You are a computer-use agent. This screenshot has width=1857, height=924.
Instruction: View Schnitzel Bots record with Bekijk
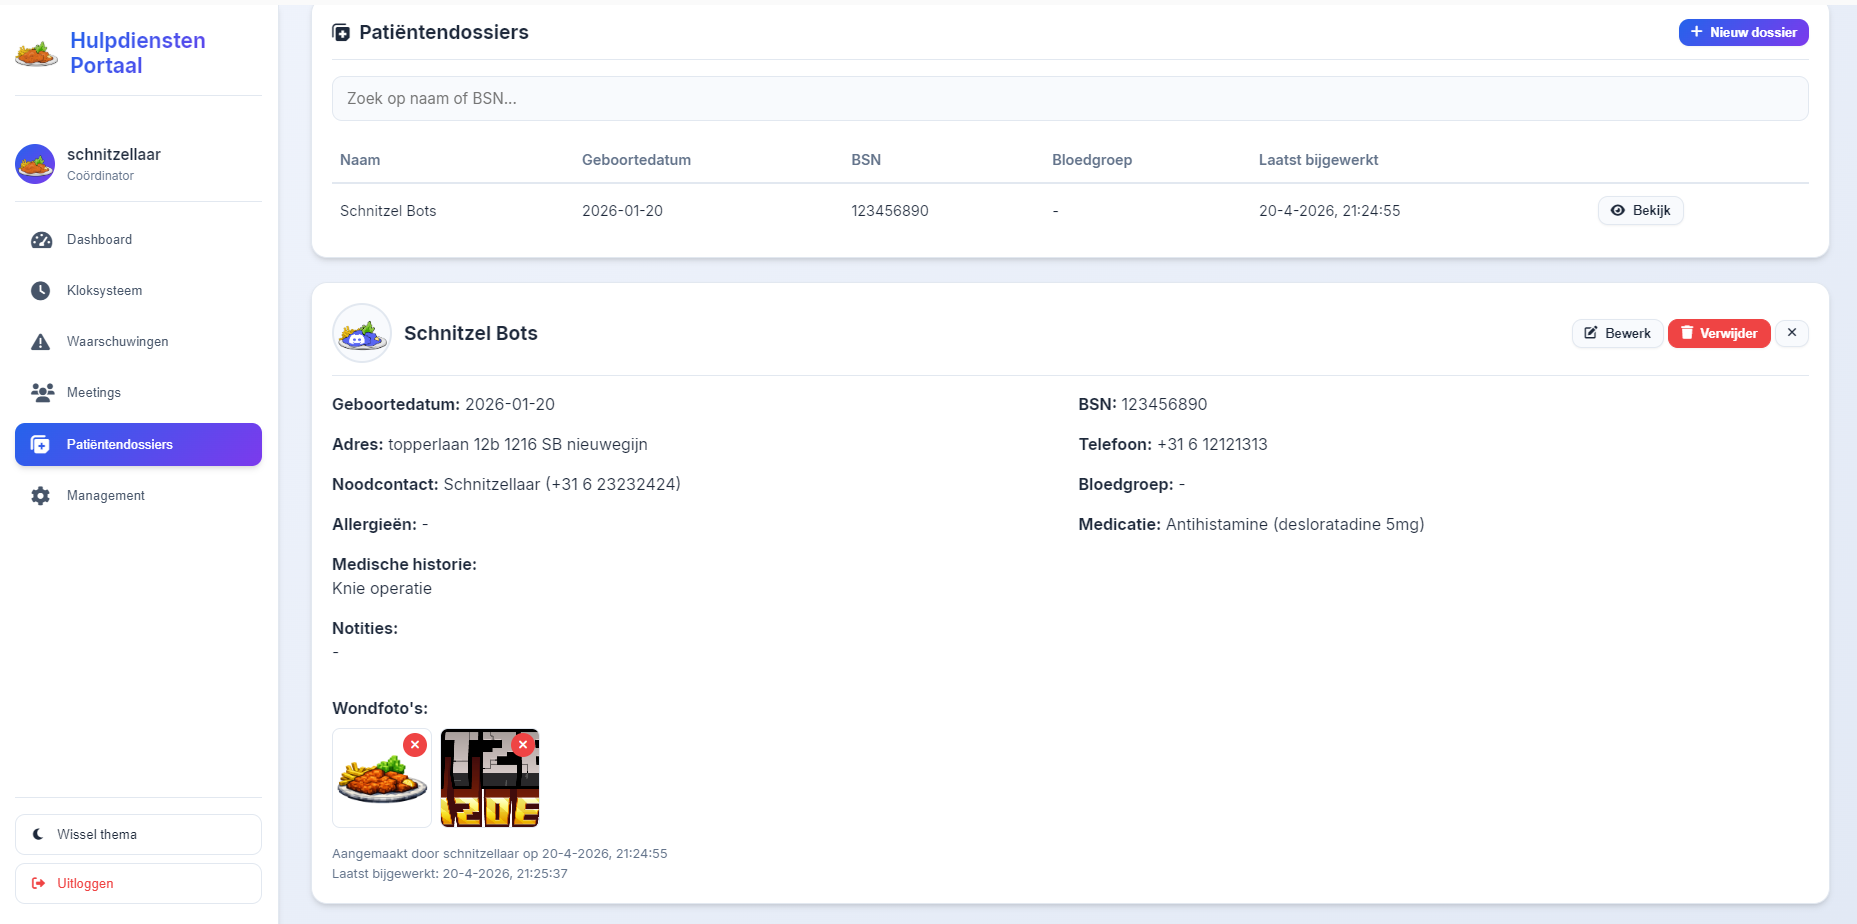pos(1640,211)
